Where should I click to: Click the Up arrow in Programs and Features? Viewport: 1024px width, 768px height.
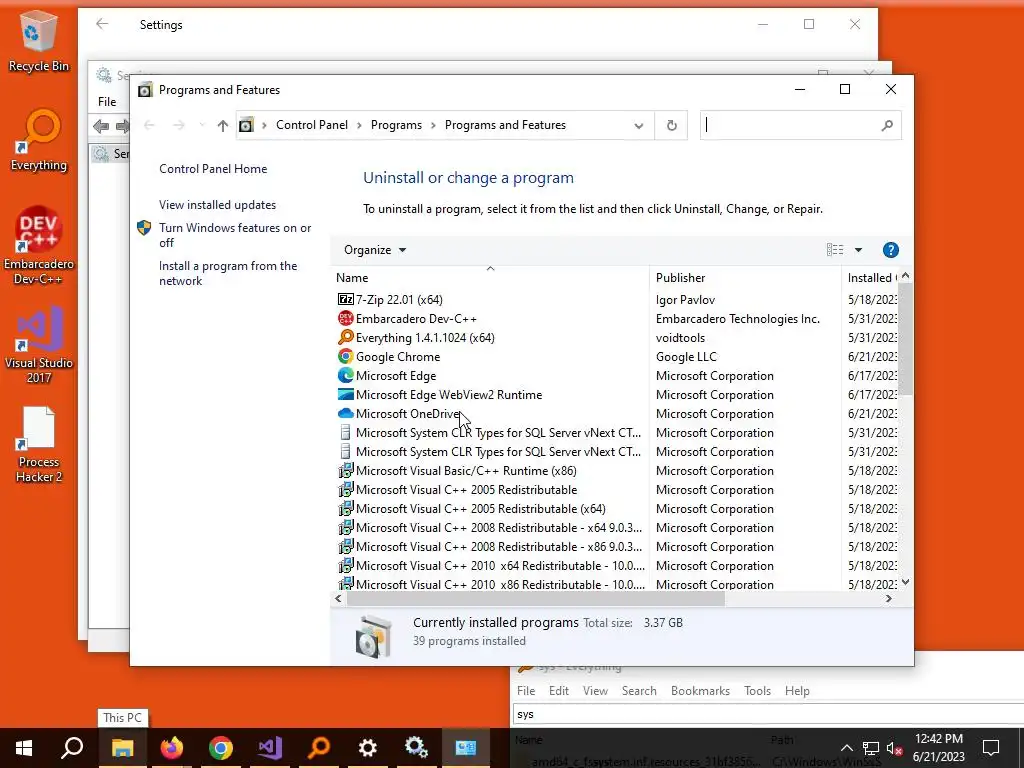(x=223, y=125)
